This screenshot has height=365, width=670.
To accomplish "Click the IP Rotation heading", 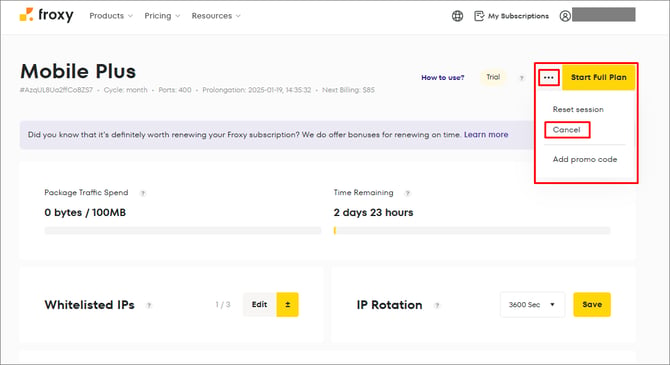I will point(389,305).
